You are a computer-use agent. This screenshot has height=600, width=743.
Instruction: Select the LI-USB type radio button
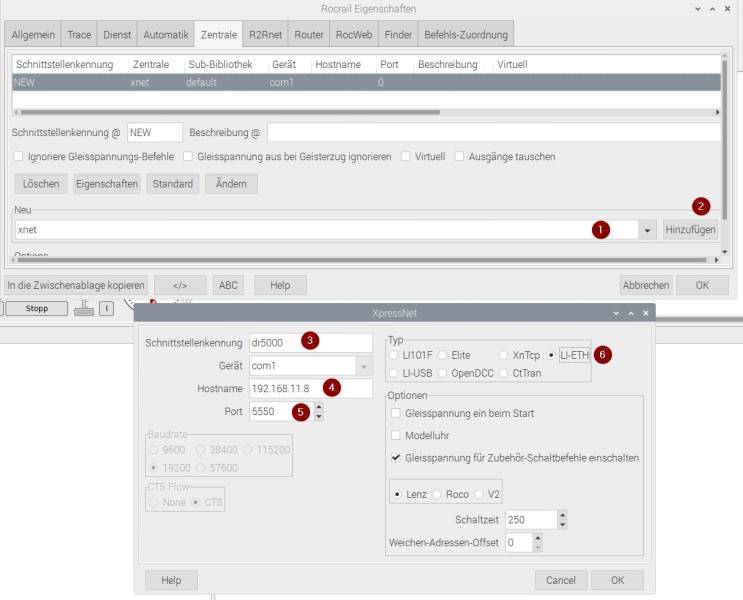393,373
